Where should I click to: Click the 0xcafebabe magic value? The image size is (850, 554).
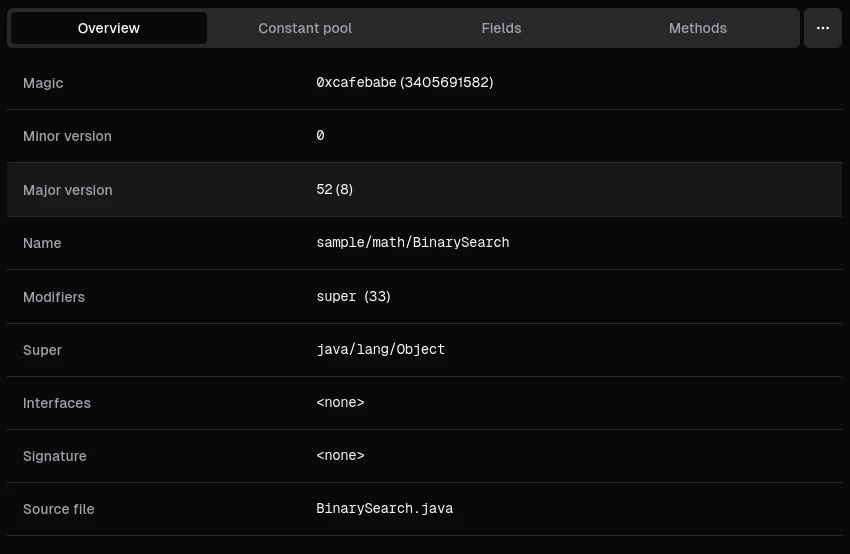tap(404, 83)
